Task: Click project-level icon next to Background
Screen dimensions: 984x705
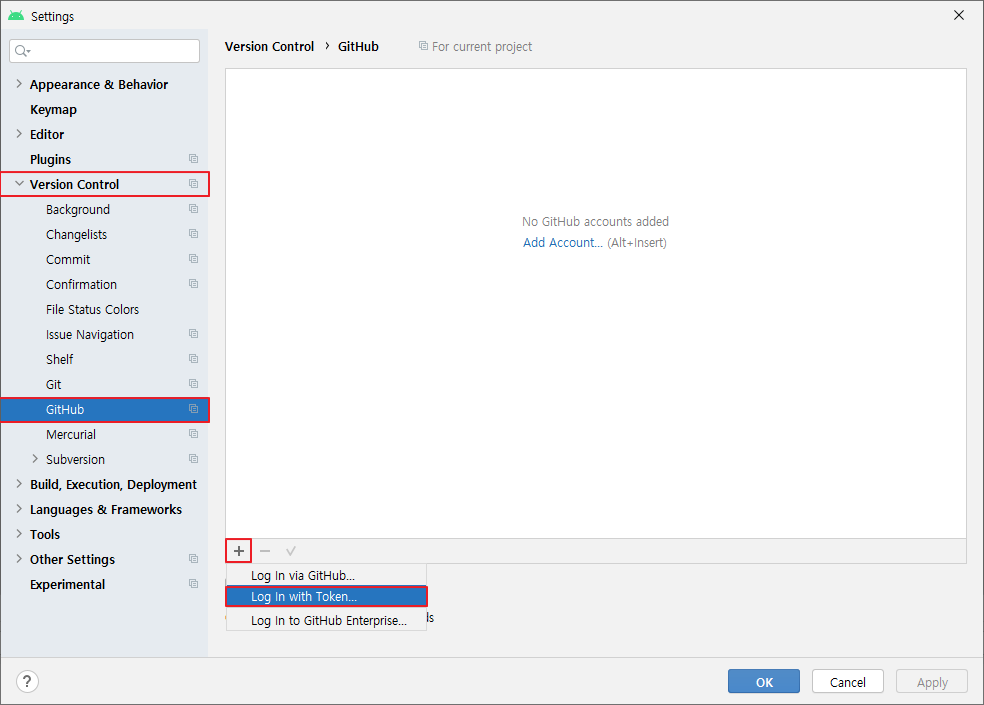Action: (193, 209)
